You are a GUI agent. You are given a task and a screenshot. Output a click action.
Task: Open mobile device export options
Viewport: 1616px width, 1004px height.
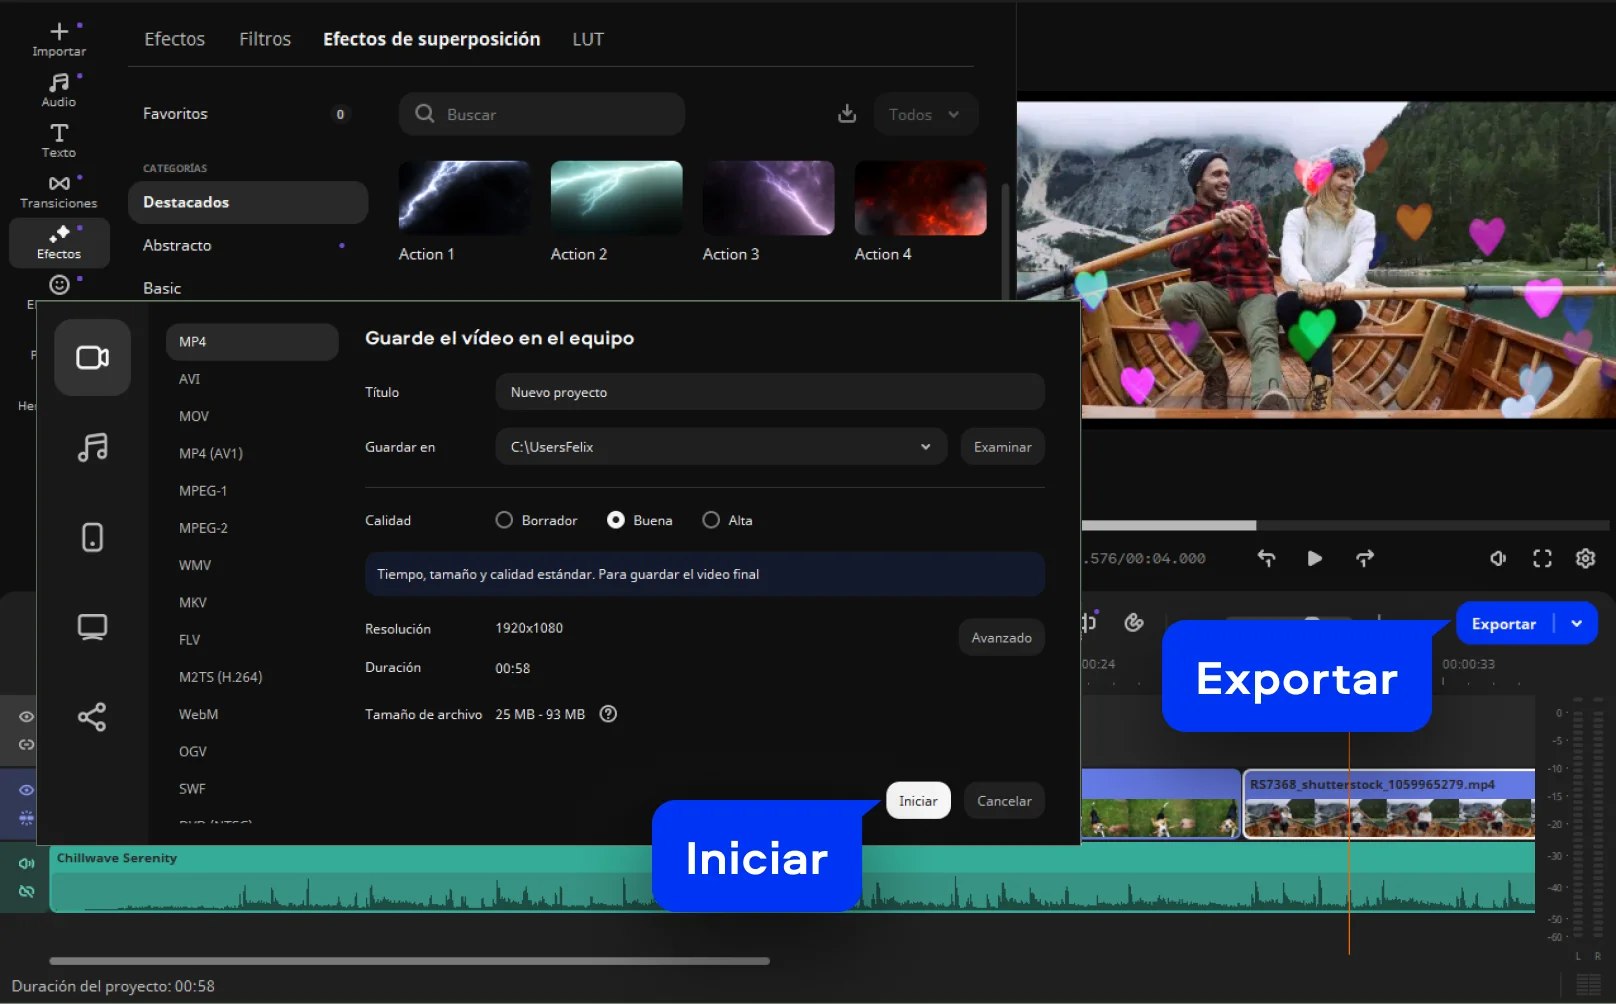tap(92, 537)
